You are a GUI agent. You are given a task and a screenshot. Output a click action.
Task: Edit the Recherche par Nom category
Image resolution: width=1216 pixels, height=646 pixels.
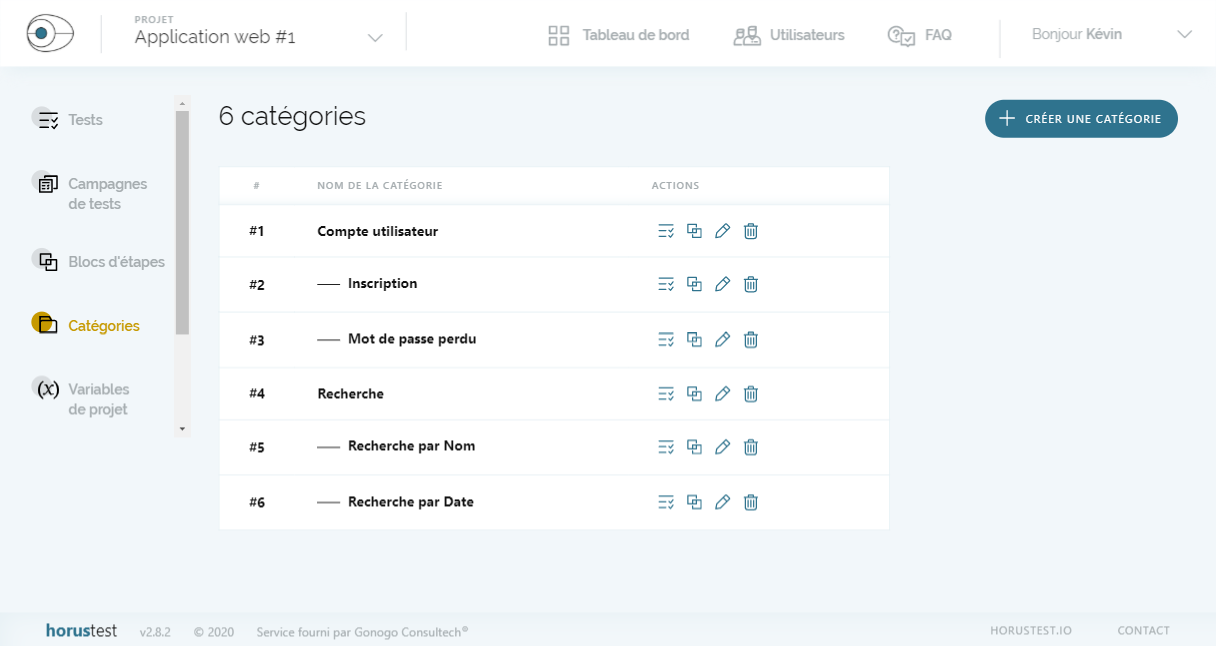pyautogui.click(x=722, y=447)
